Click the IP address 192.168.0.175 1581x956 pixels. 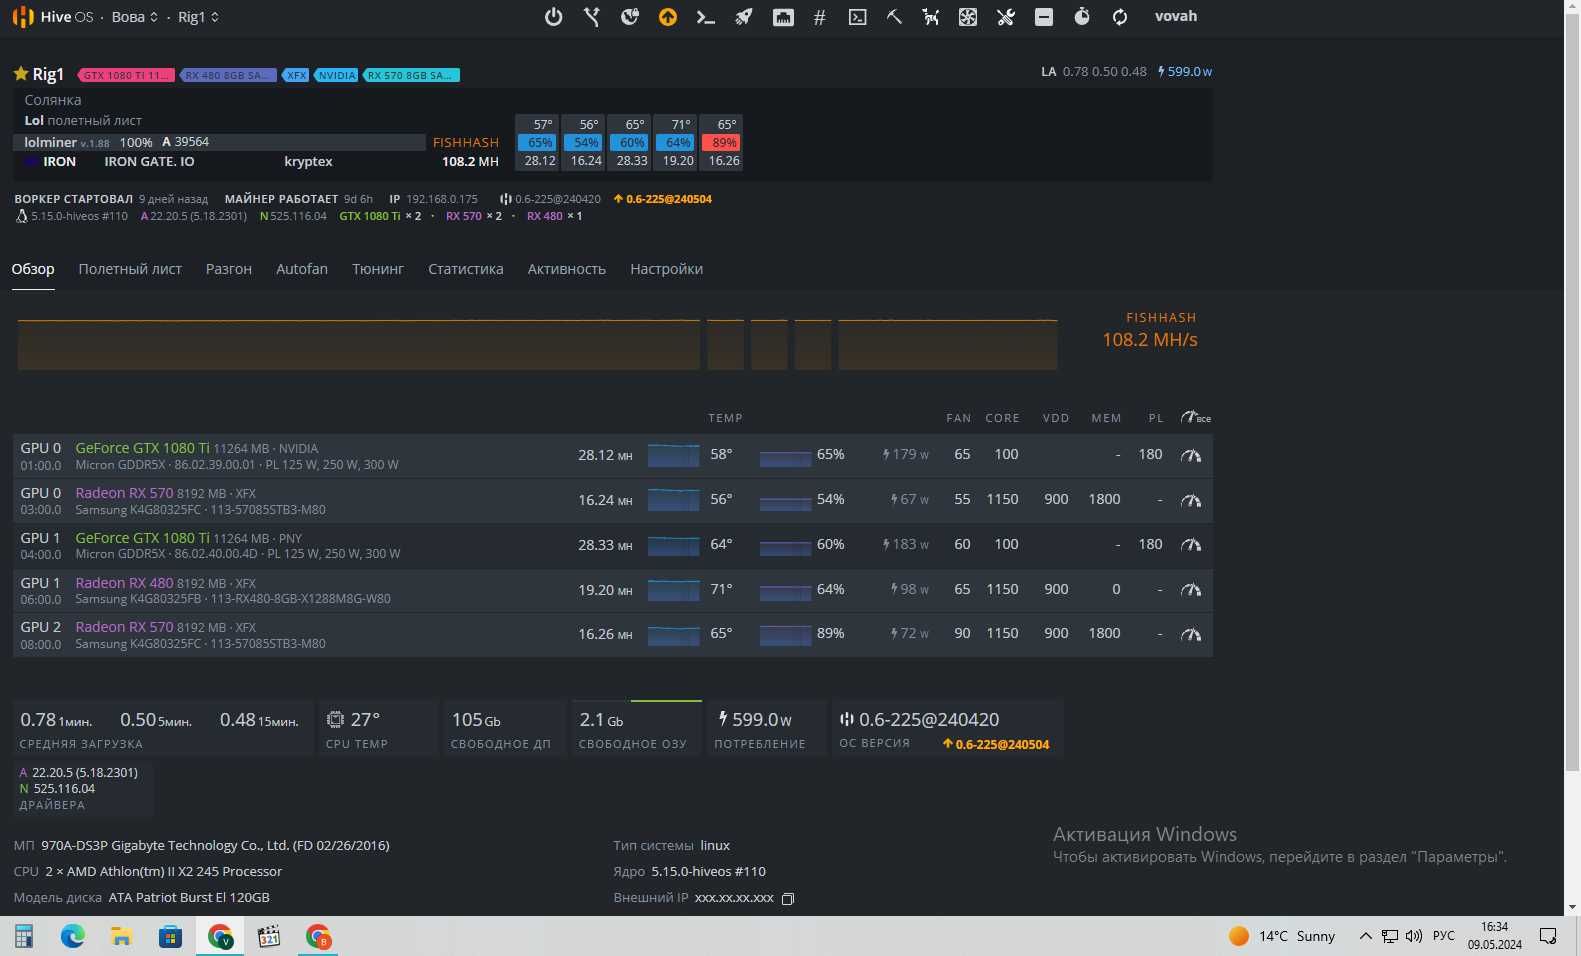442,199
